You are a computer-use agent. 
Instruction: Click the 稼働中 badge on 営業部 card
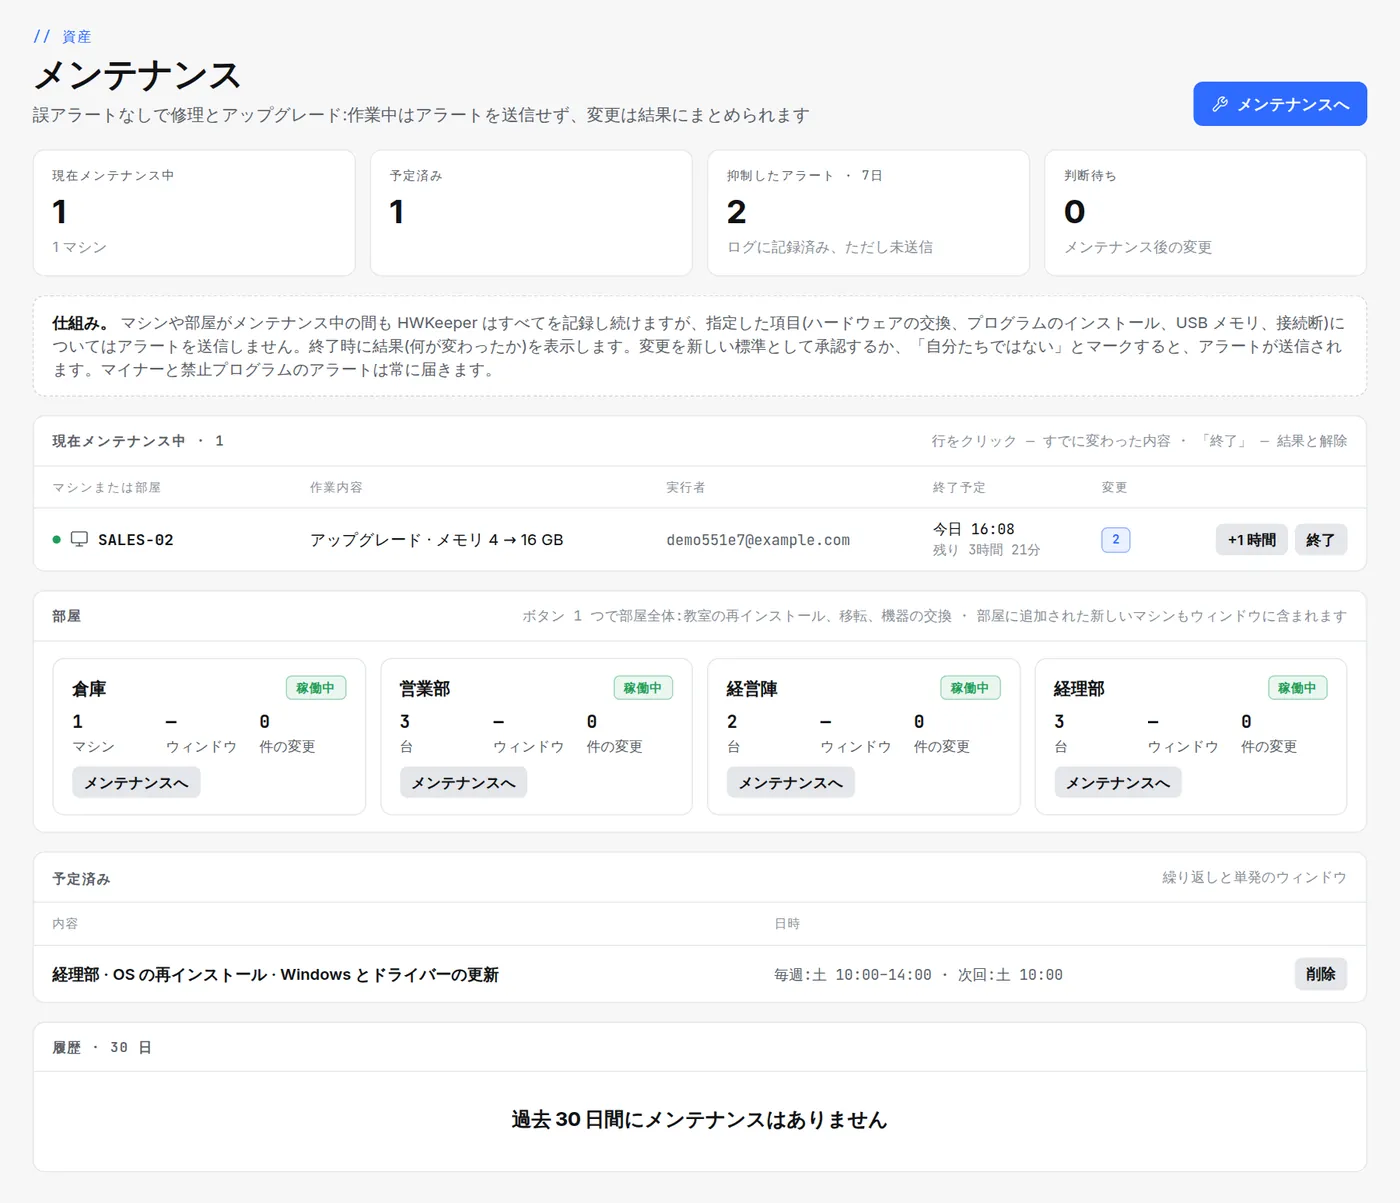[643, 688]
